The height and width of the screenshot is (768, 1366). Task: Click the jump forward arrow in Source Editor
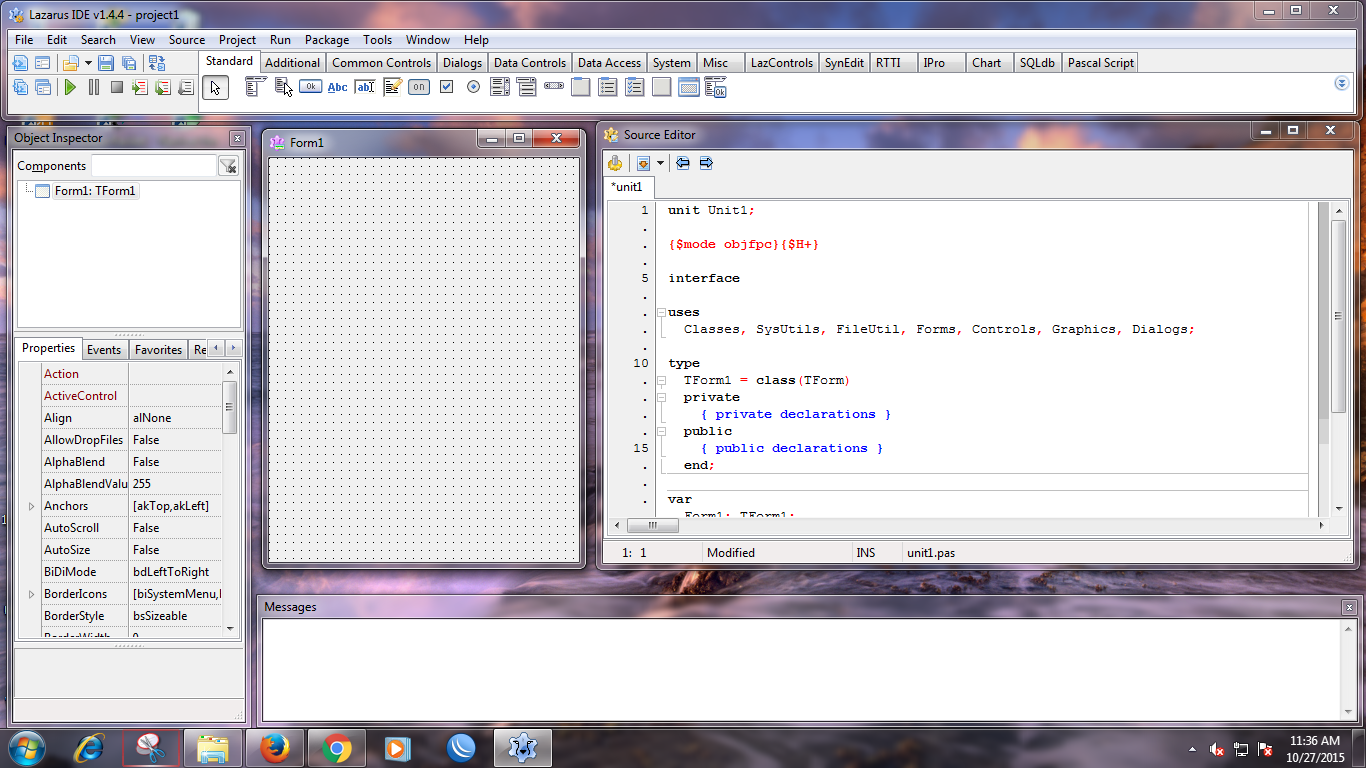click(706, 163)
